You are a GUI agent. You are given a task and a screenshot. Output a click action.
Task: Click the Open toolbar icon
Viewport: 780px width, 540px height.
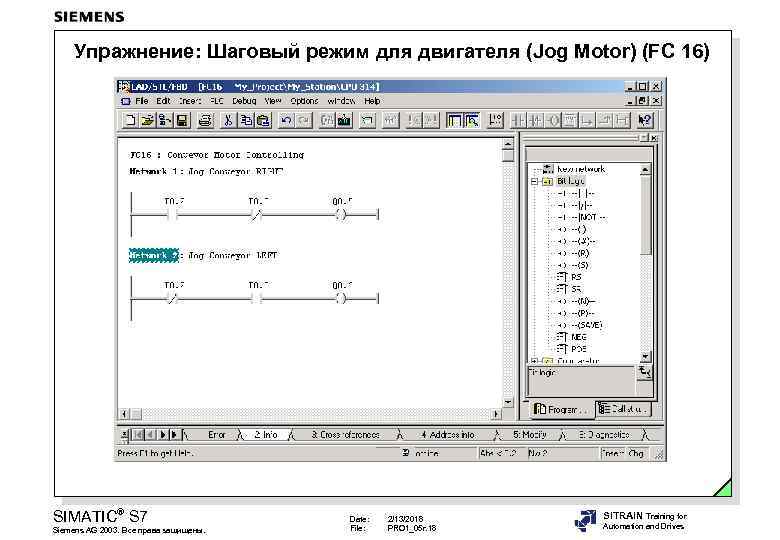click(147, 120)
